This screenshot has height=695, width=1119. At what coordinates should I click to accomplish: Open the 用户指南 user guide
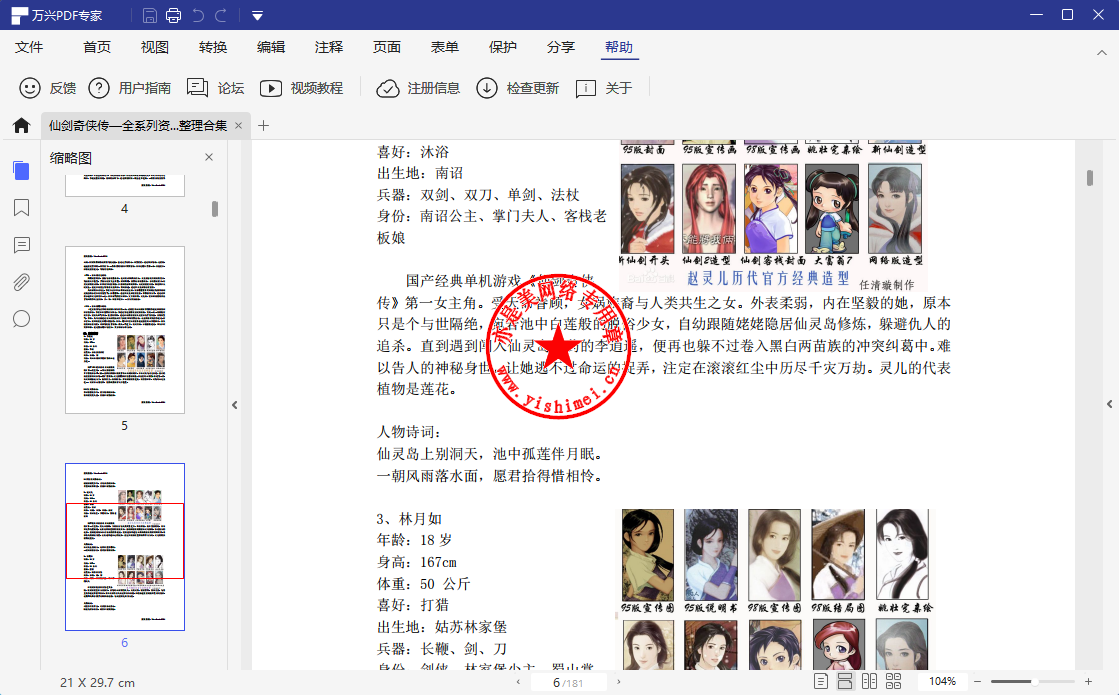(130, 88)
